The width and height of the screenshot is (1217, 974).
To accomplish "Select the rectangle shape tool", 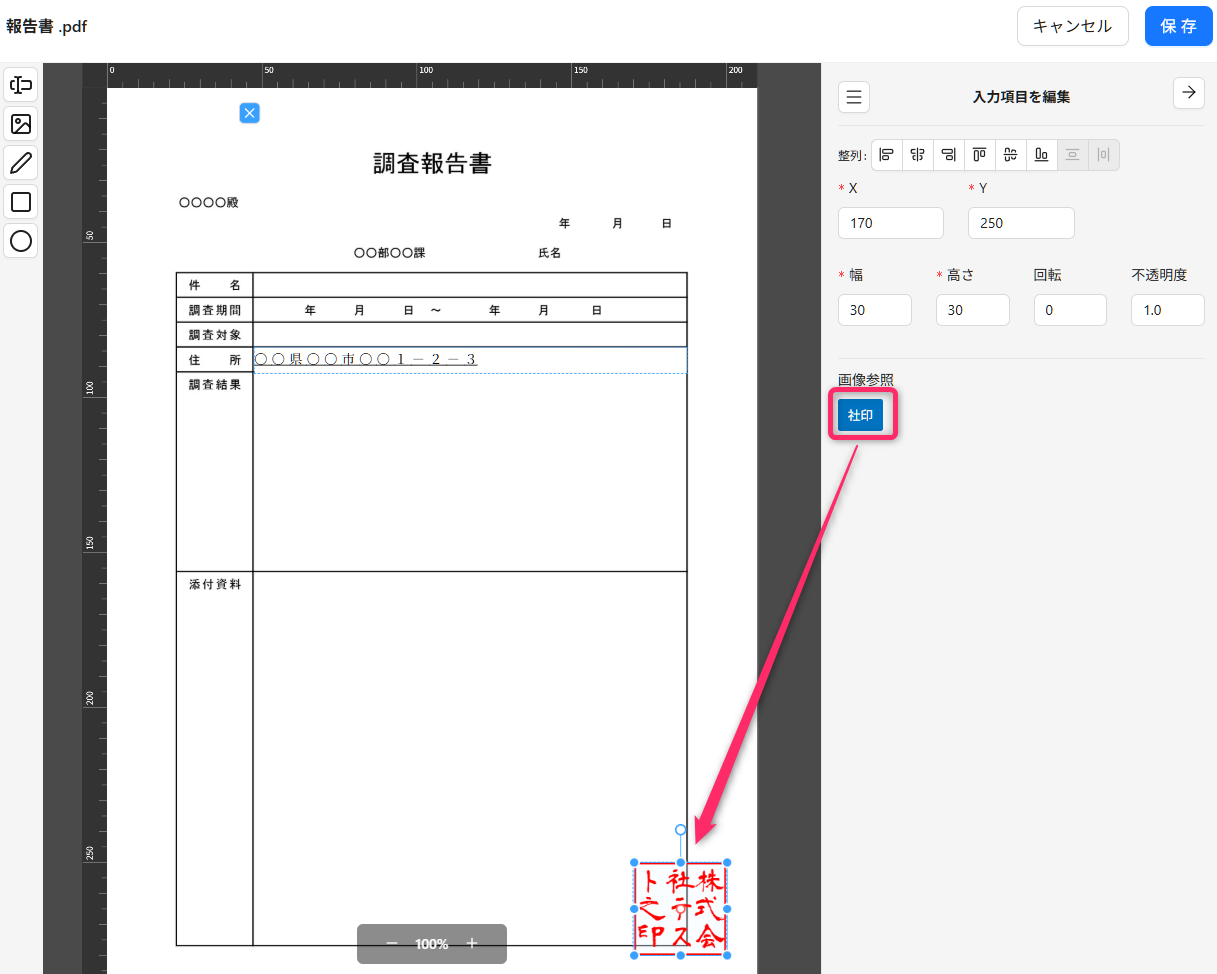I will coord(21,202).
